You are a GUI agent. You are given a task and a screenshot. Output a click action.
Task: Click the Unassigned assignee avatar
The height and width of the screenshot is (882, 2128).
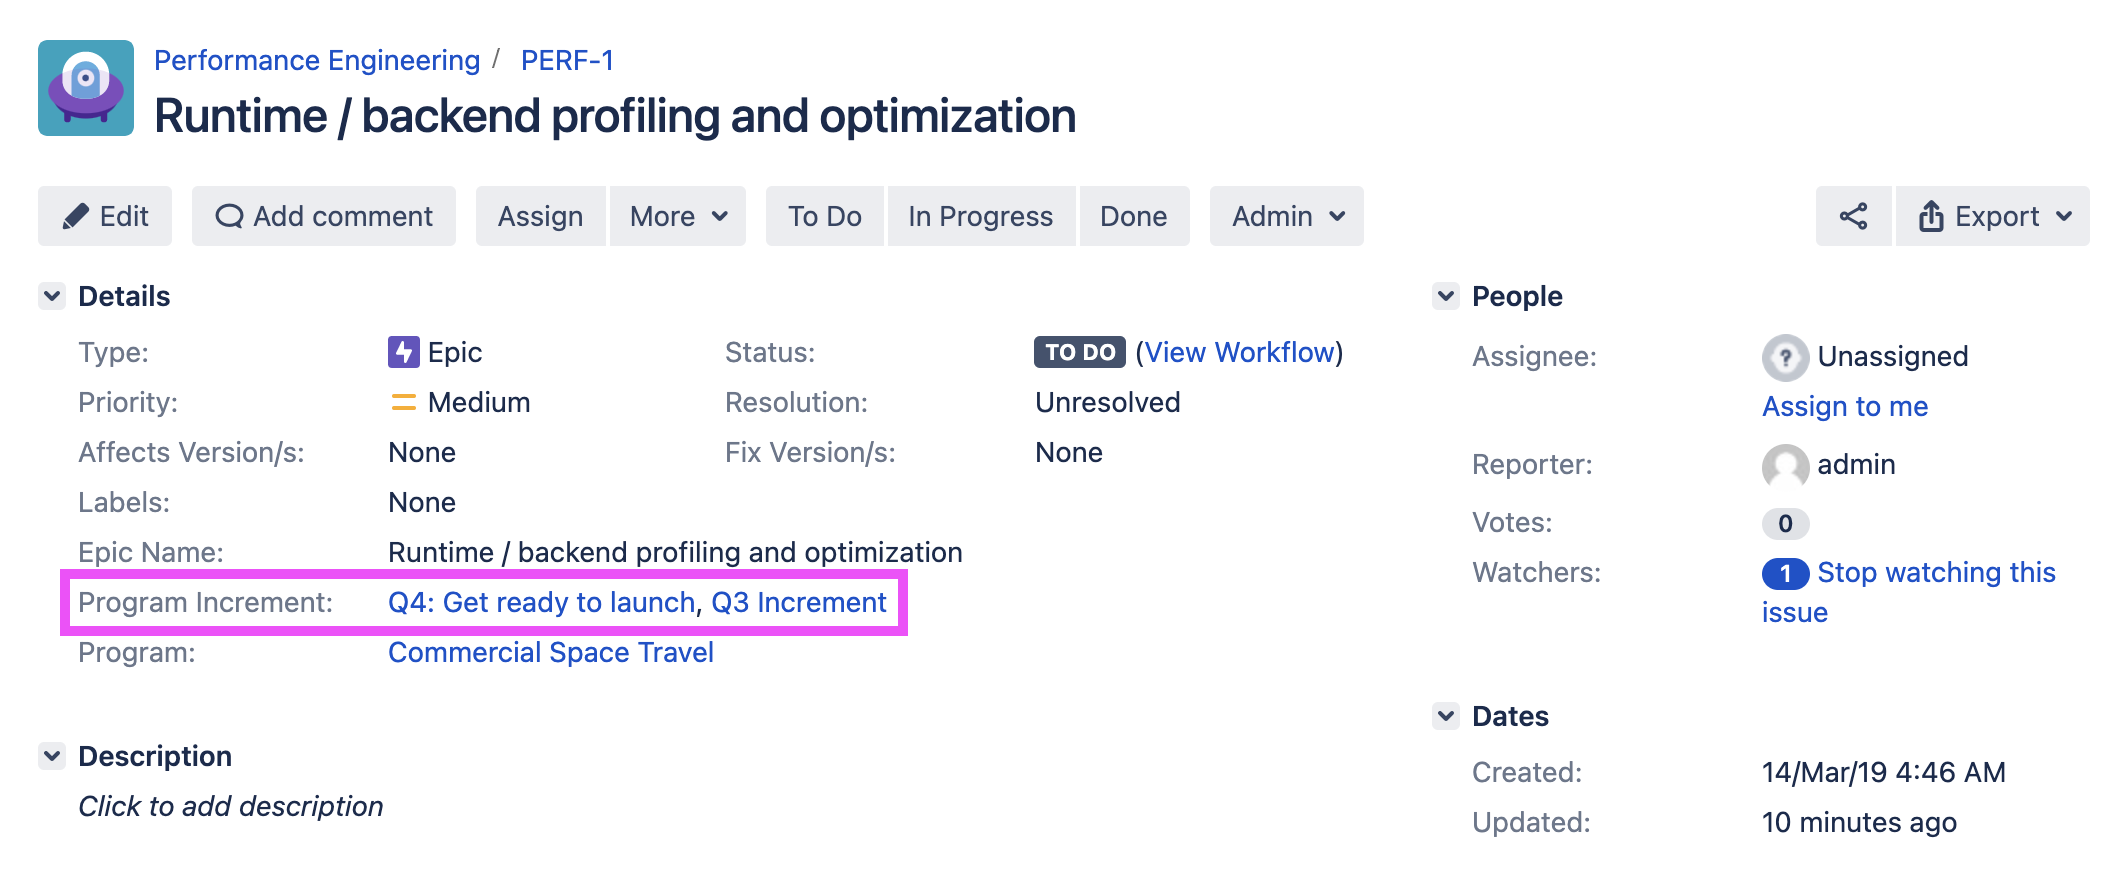click(1785, 357)
